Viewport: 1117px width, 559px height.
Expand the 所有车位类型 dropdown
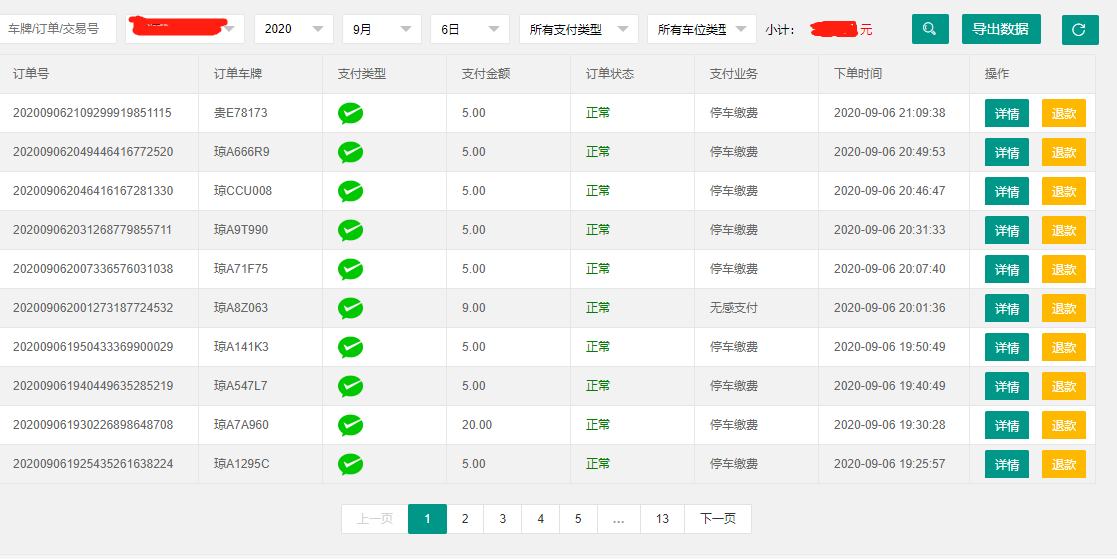point(702,29)
